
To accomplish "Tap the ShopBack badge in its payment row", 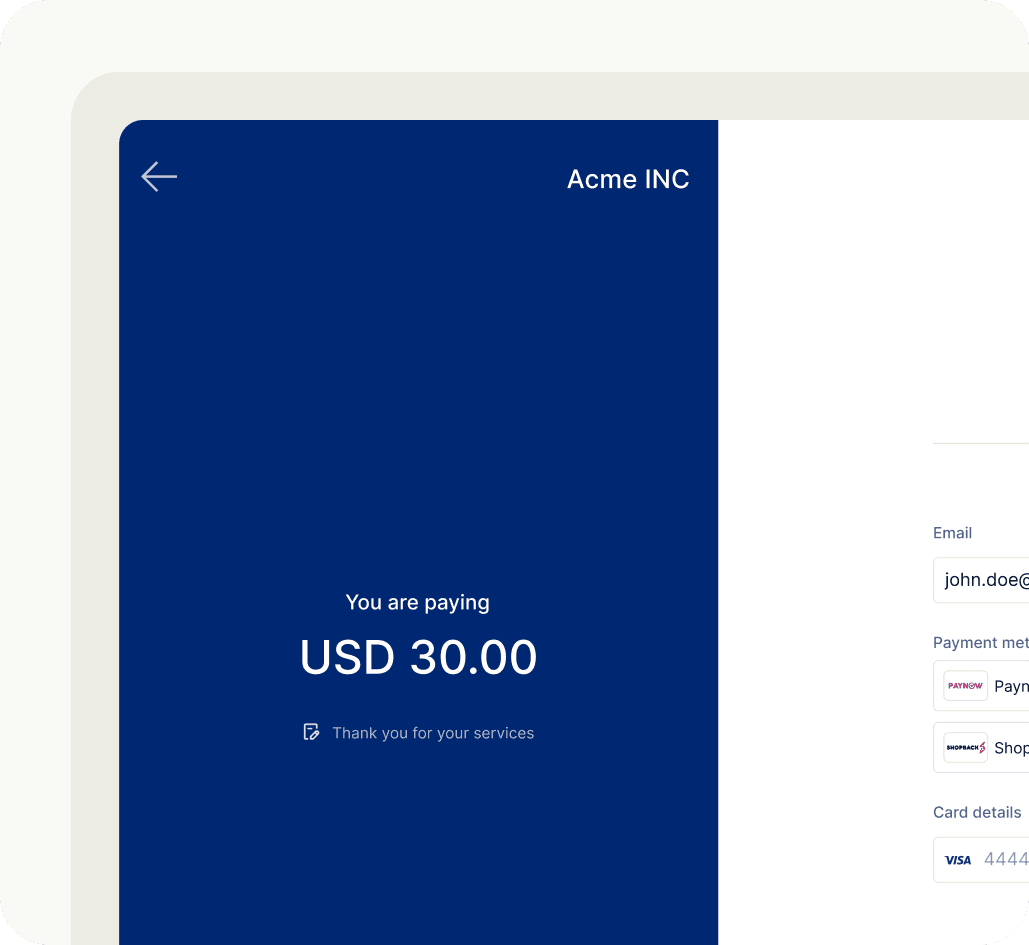I will pos(964,747).
